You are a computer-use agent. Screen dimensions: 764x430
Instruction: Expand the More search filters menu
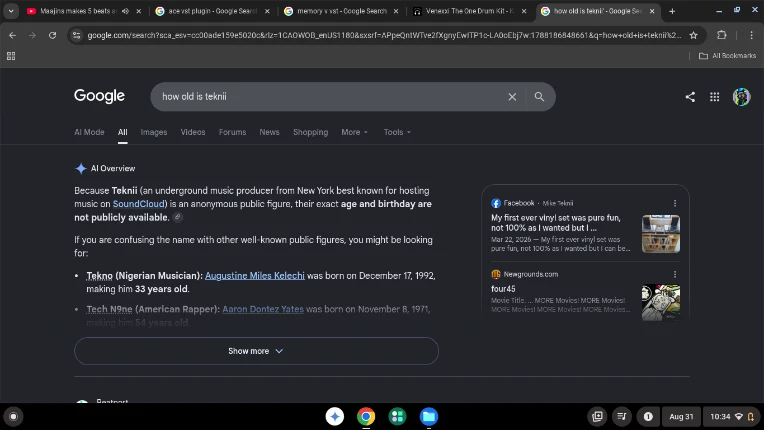[x=354, y=132]
